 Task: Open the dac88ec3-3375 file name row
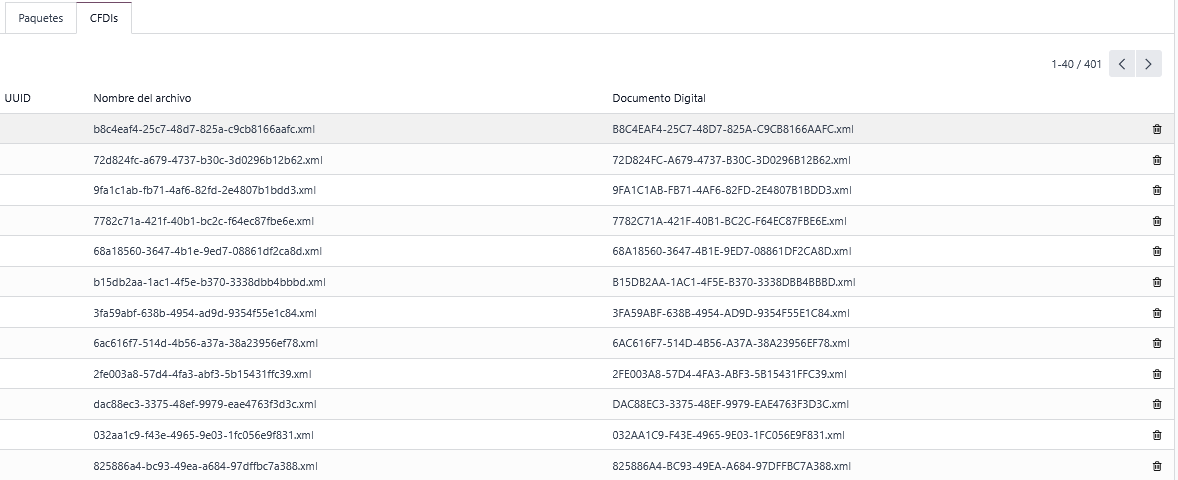(205, 405)
